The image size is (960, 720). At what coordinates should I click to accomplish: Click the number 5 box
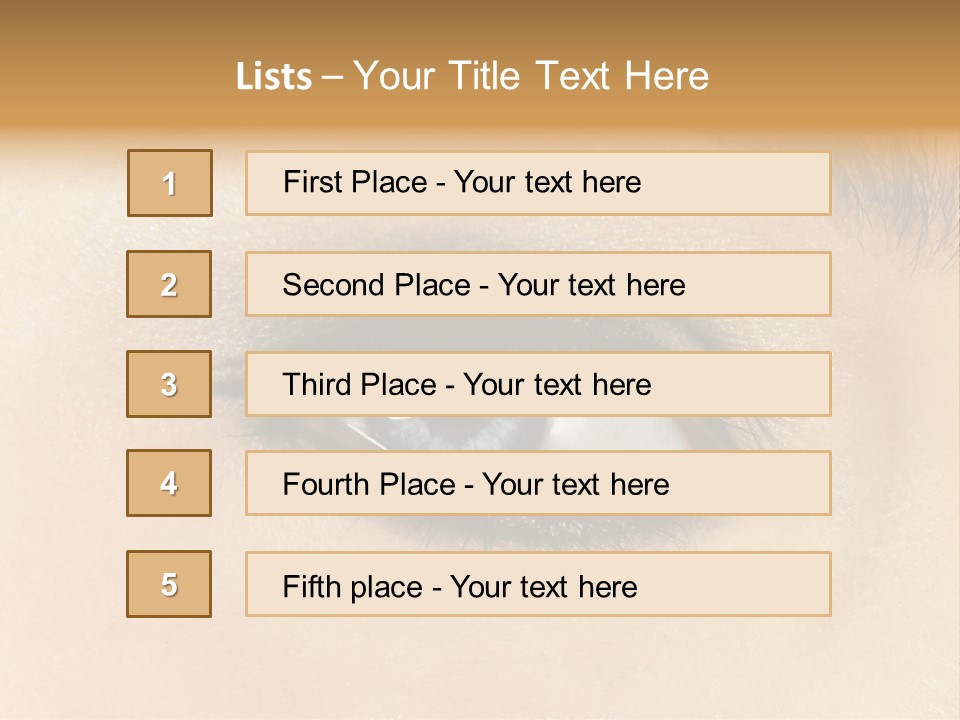[169, 584]
